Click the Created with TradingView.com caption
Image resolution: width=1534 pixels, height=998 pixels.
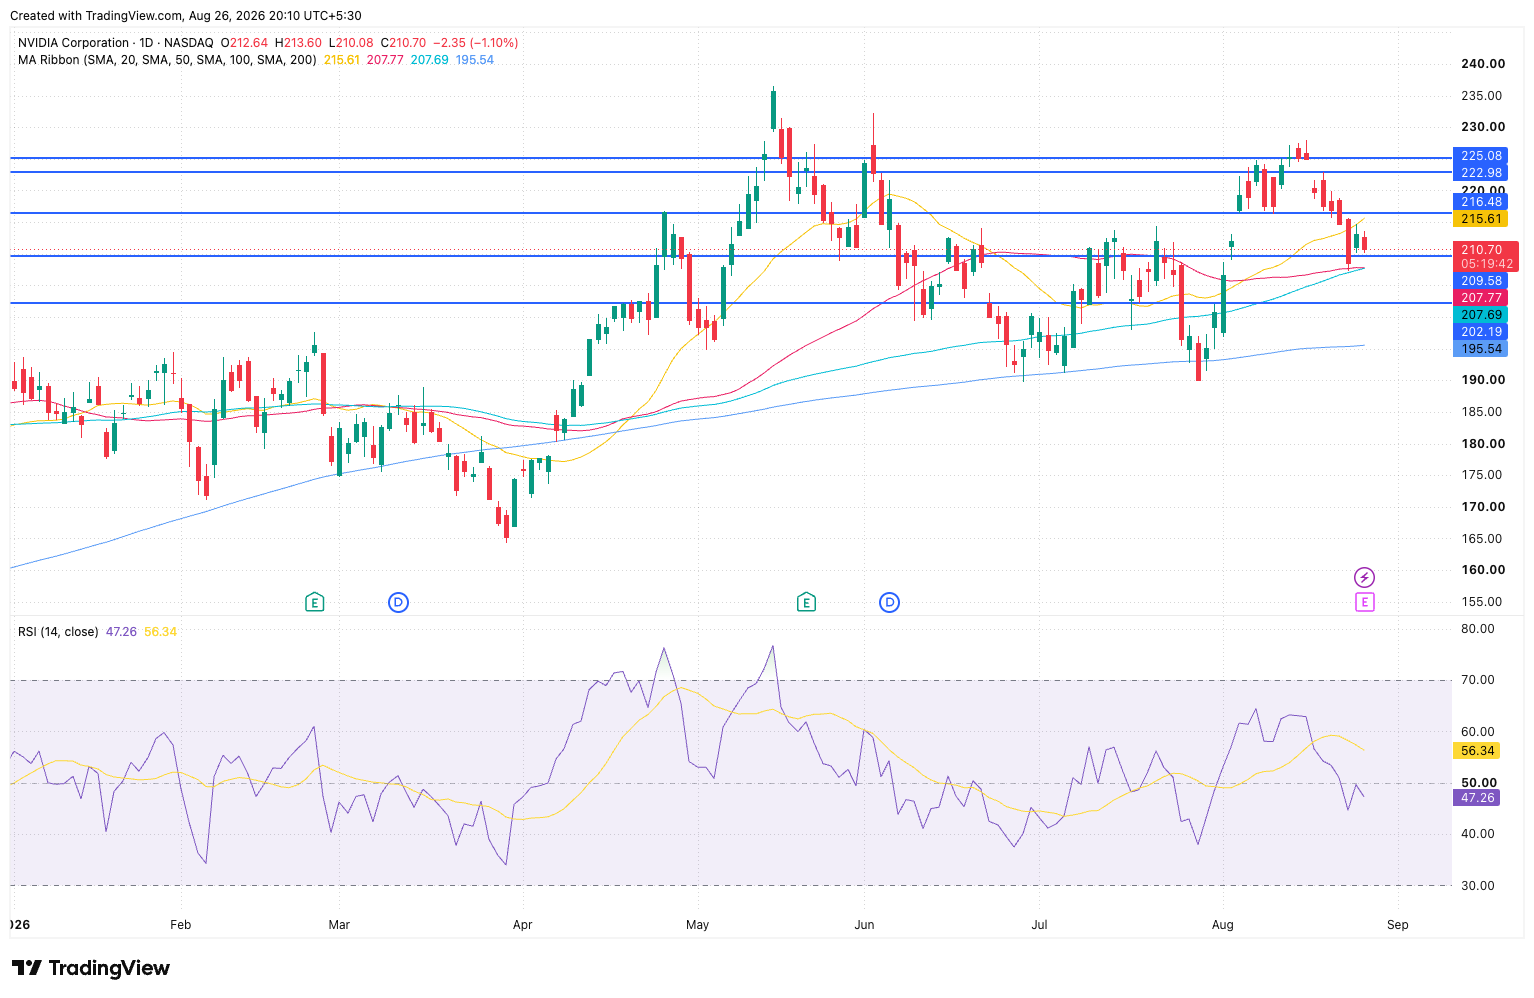coord(185,16)
